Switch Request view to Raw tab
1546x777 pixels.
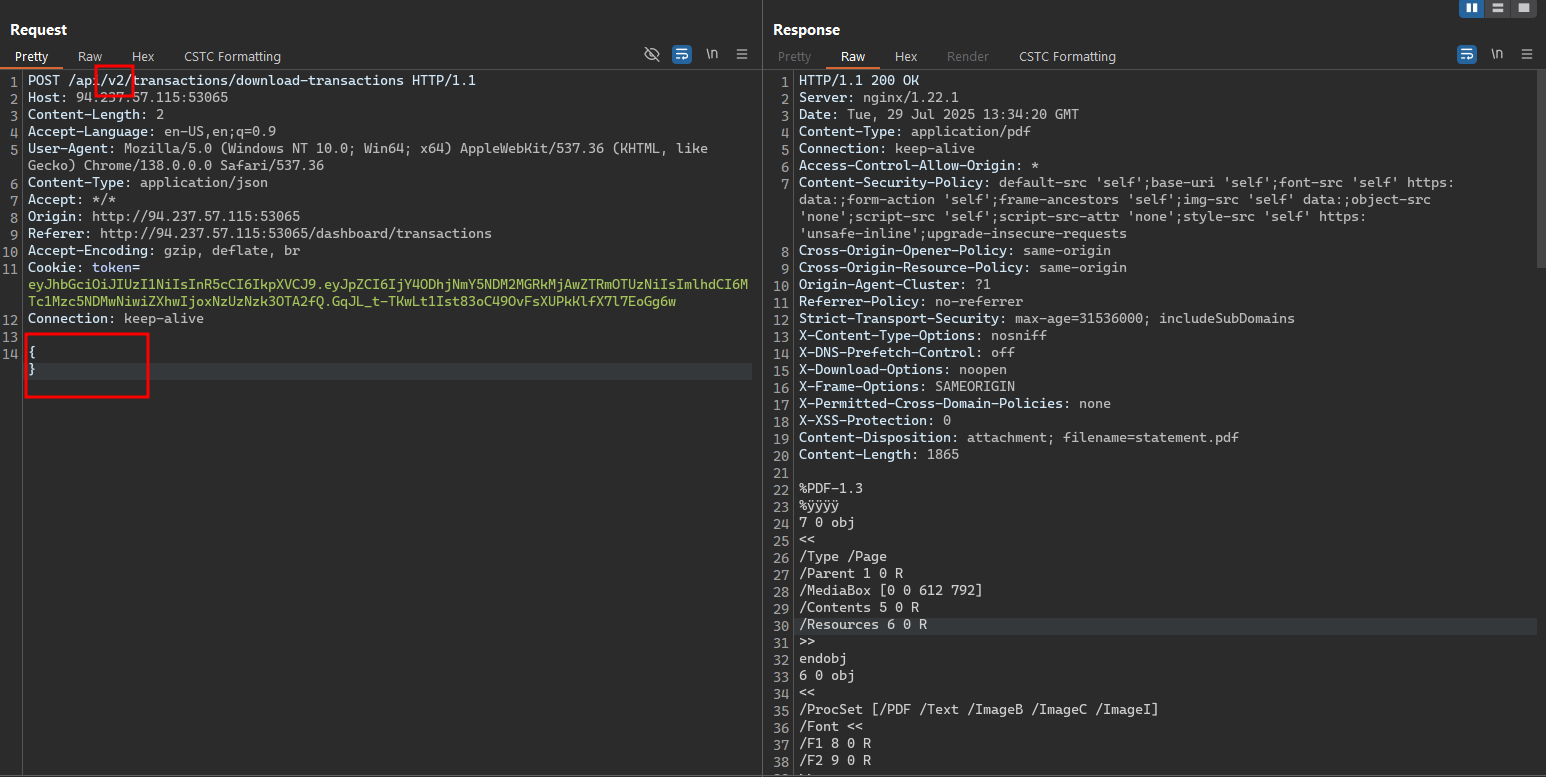pyautogui.click(x=90, y=57)
